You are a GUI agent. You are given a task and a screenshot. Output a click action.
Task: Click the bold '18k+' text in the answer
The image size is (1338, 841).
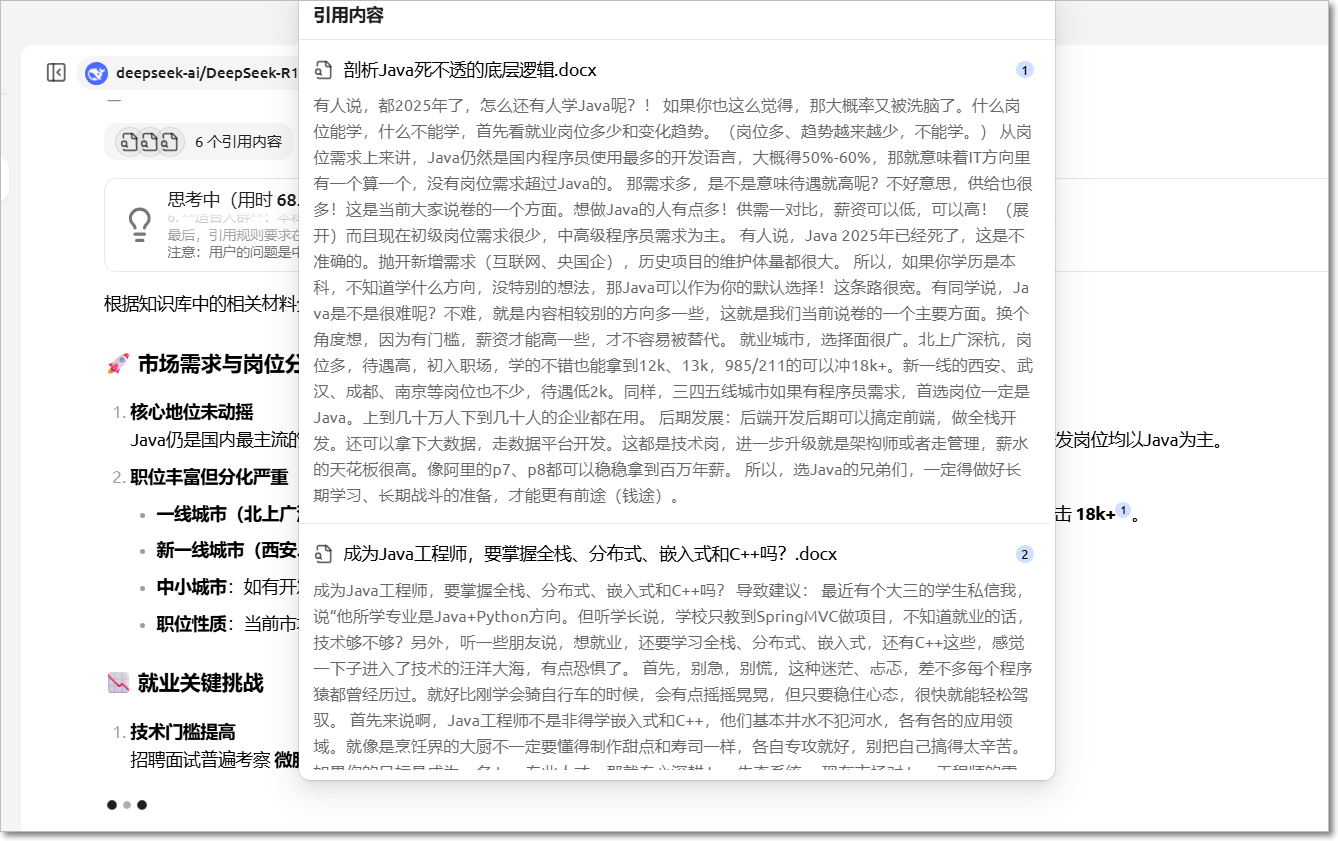click(x=1095, y=514)
